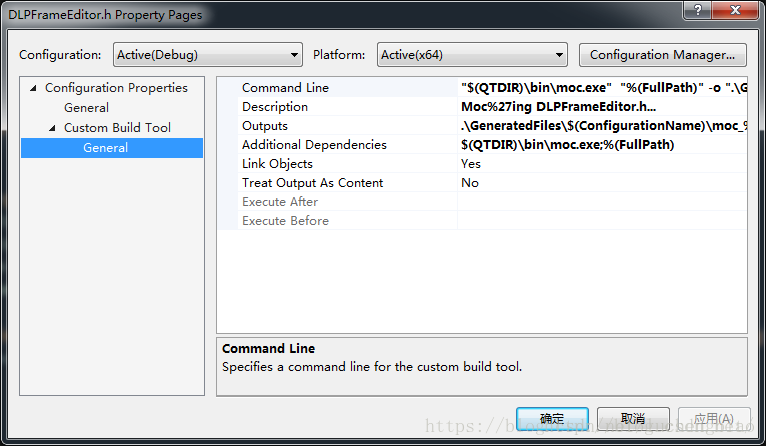Select the Outputs property label
This screenshot has width=766, height=446.
point(265,126)
